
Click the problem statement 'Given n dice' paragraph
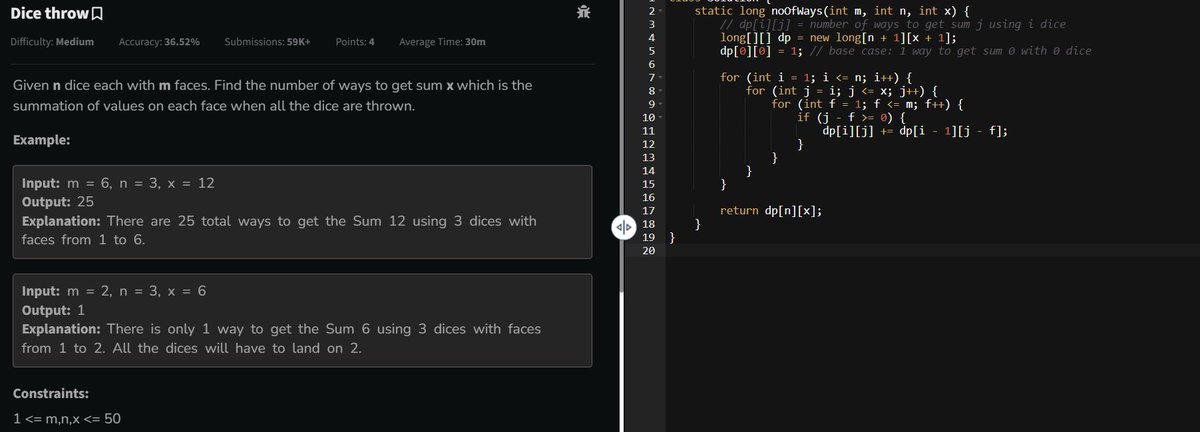(272, 95)
